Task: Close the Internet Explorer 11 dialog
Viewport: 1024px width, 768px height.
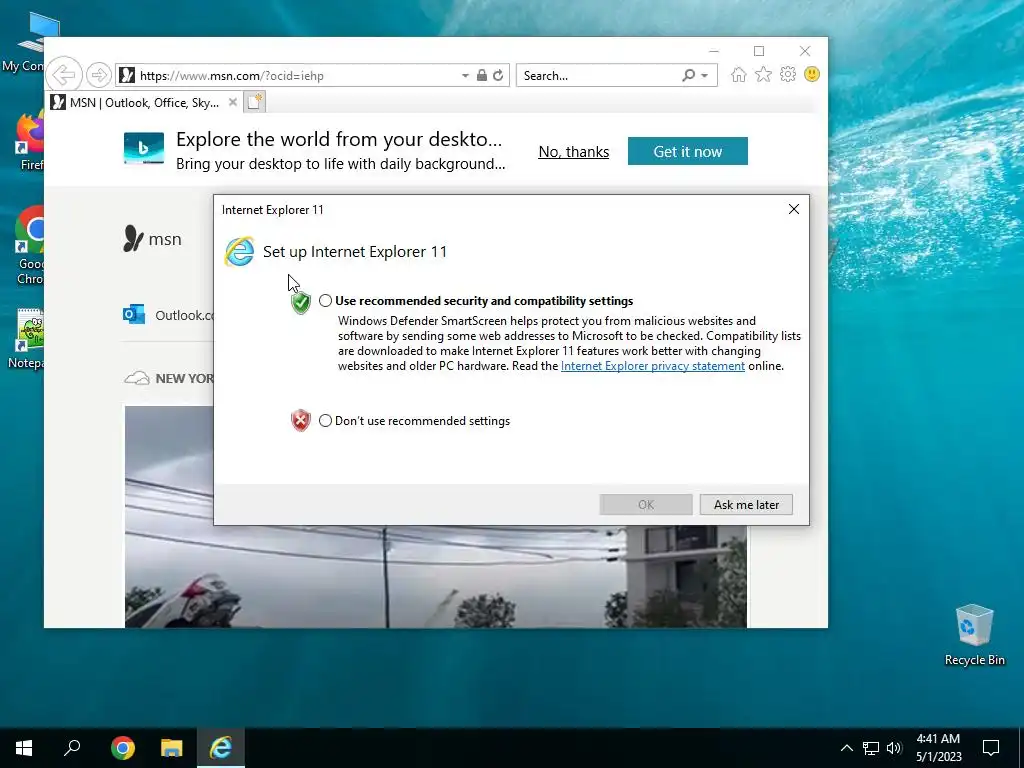Action: [x=793, y=209]
